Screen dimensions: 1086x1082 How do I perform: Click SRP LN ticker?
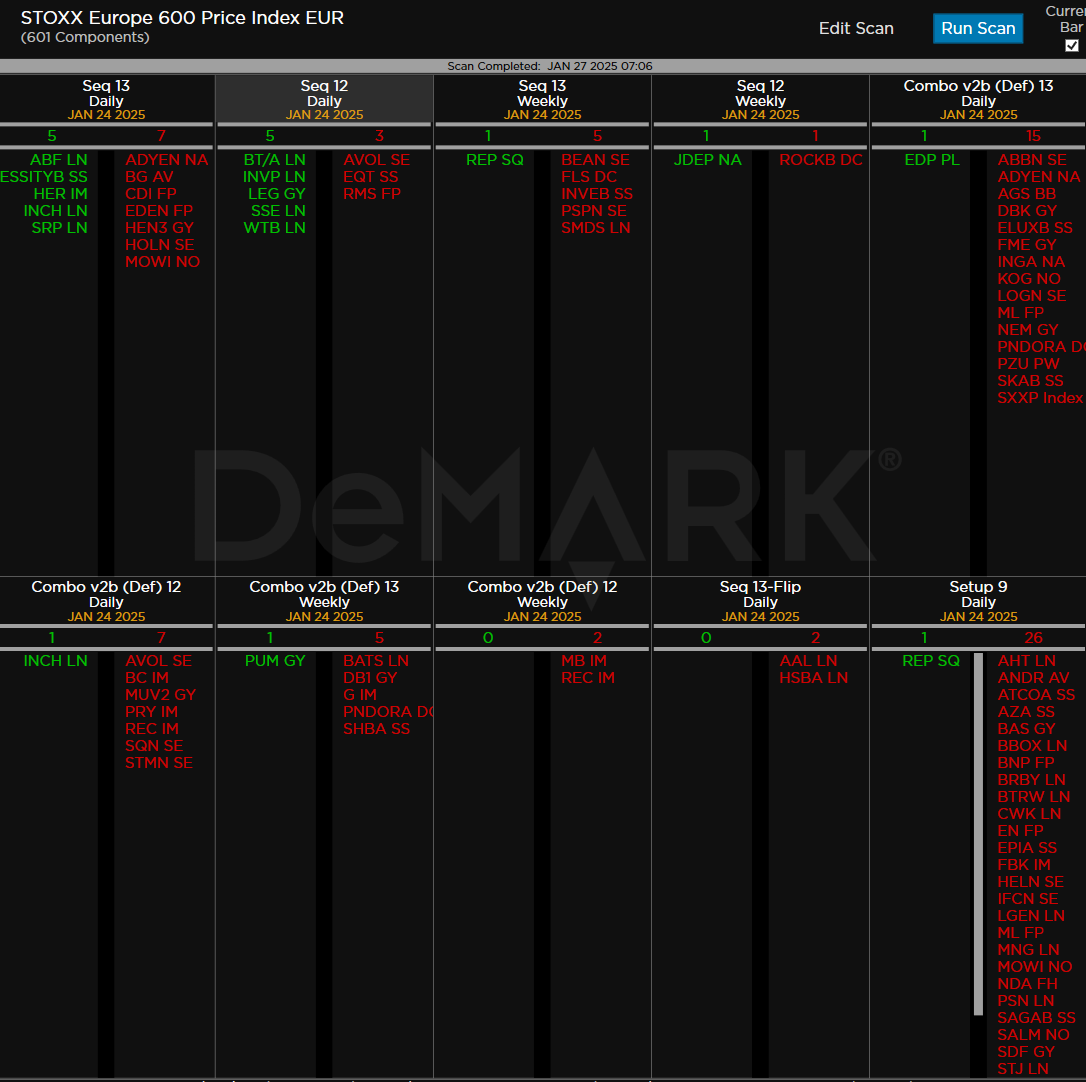60,228
